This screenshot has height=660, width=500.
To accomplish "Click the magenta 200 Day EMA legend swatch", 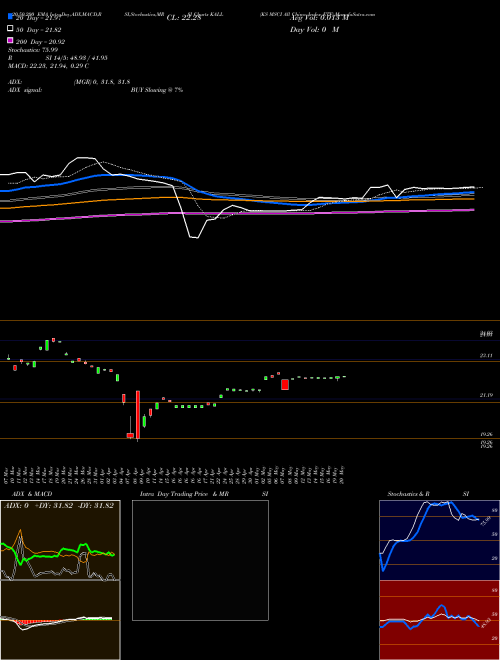I will pyautogui.click(x=10, y=40).
